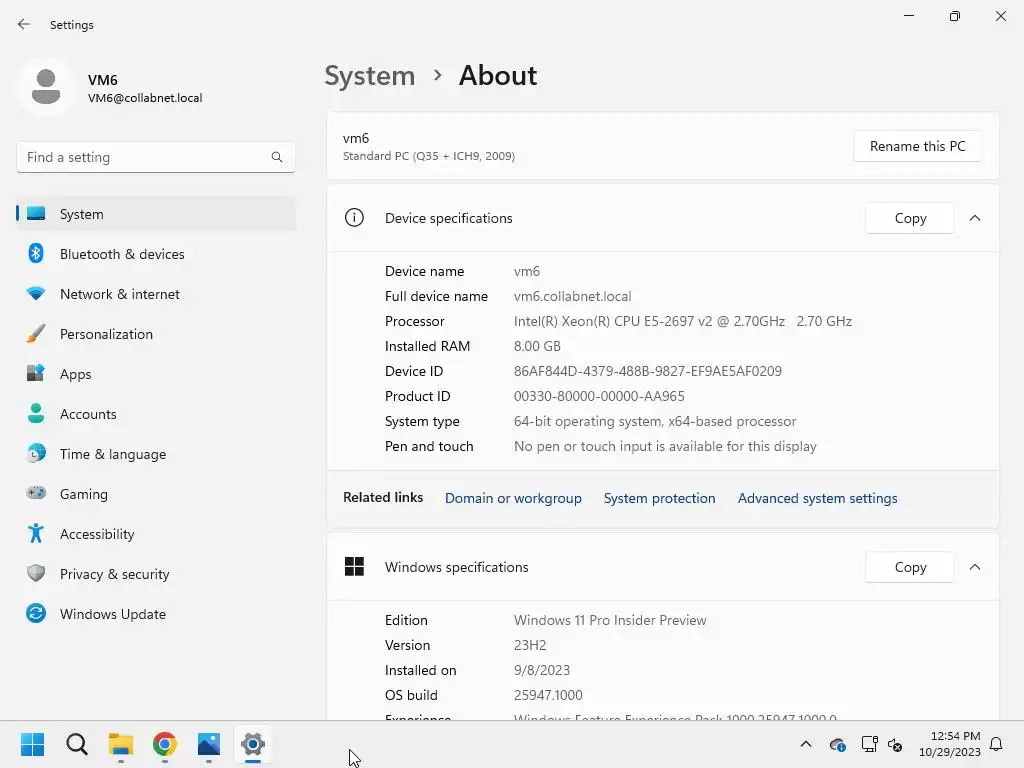Launch Google Chrome from the taskbar
Image resolution: width=1024 pixels, height=768 pixels.
click(165, 744)
